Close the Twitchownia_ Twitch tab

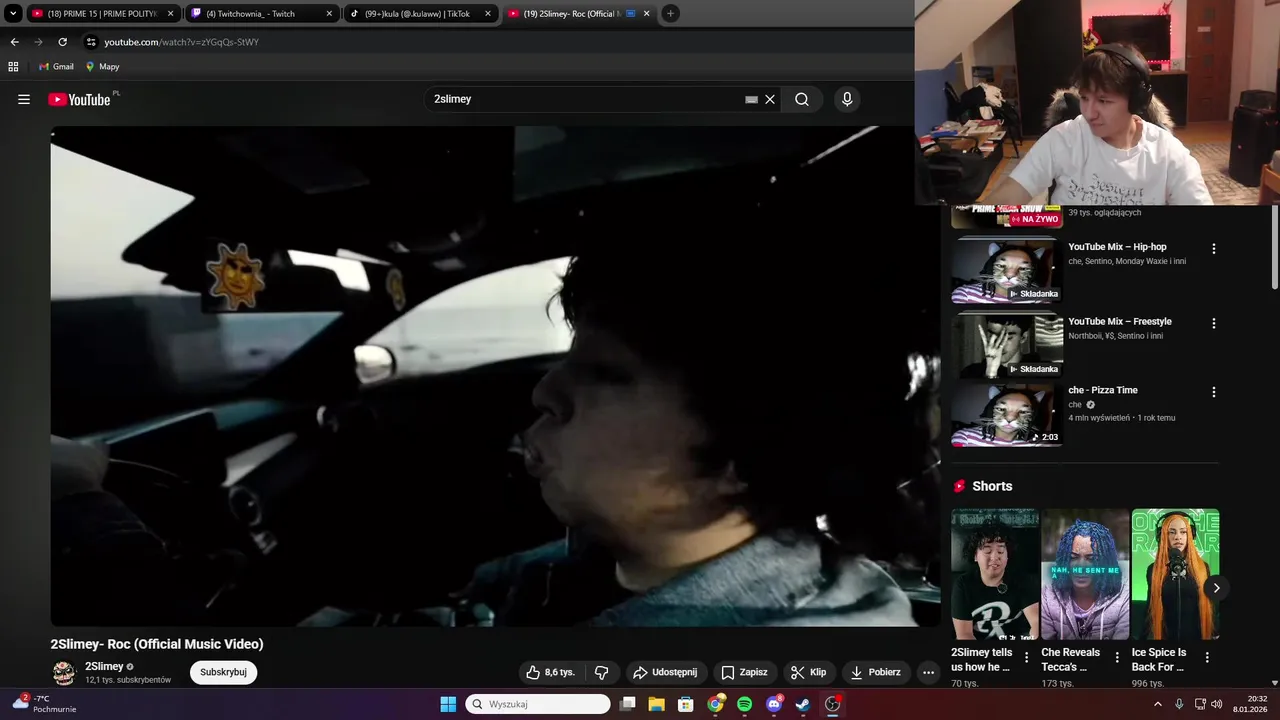pyautogui.click(x=329, y=13)
